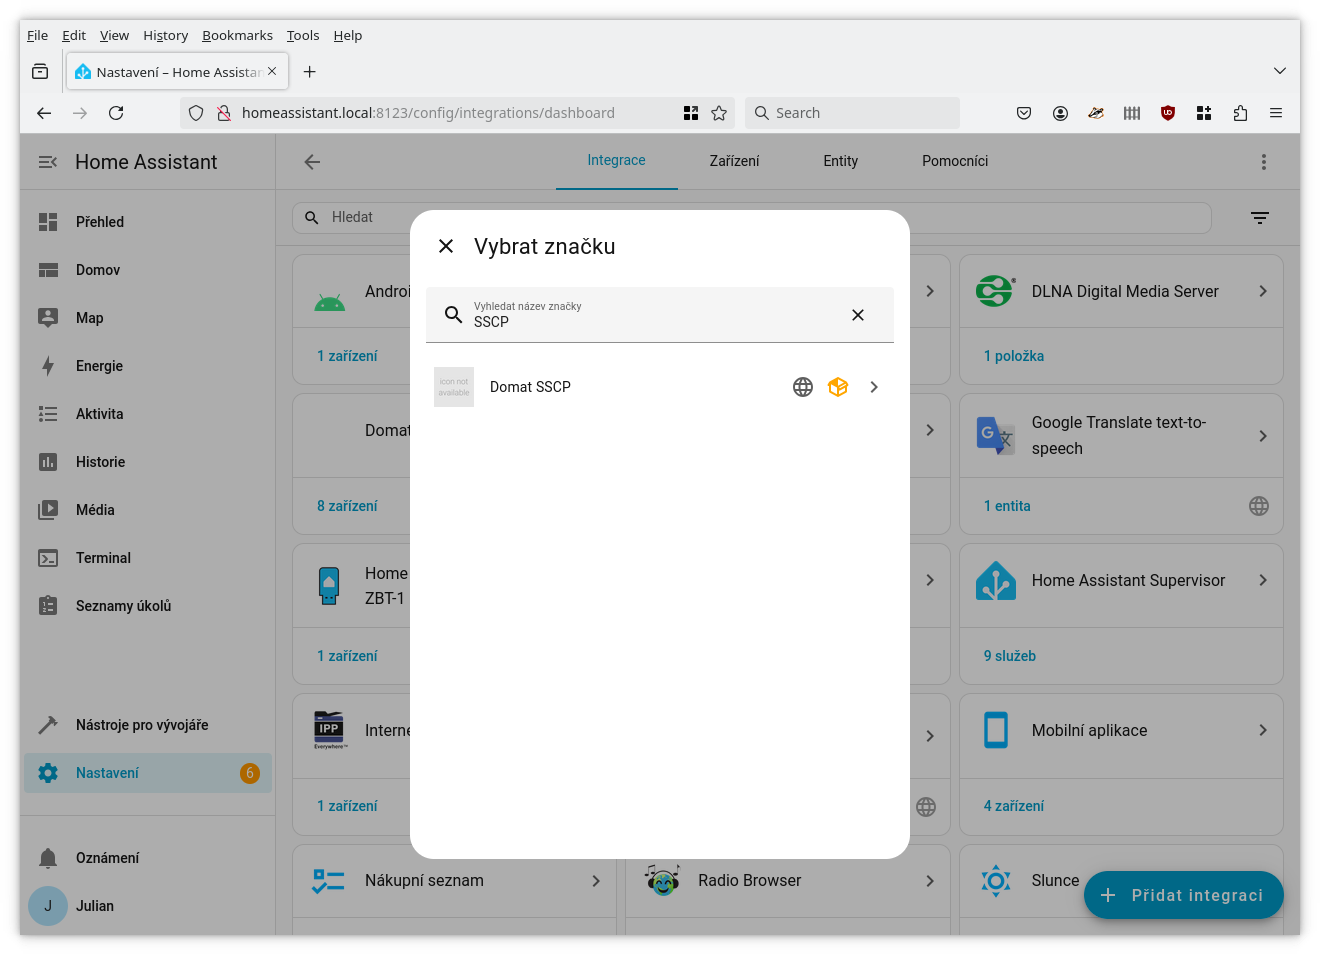The height and width of the screenshot is (955, 1320).
Task: Click the cloud globe icon for Domat SSCP
Action: (x=803, y=387)
